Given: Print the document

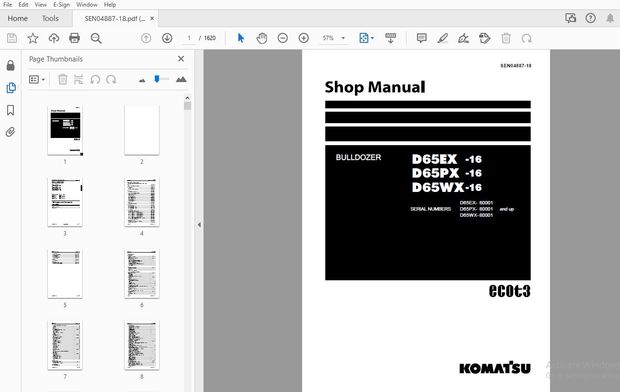Looking at the screenshot, I should click(74, 38).
